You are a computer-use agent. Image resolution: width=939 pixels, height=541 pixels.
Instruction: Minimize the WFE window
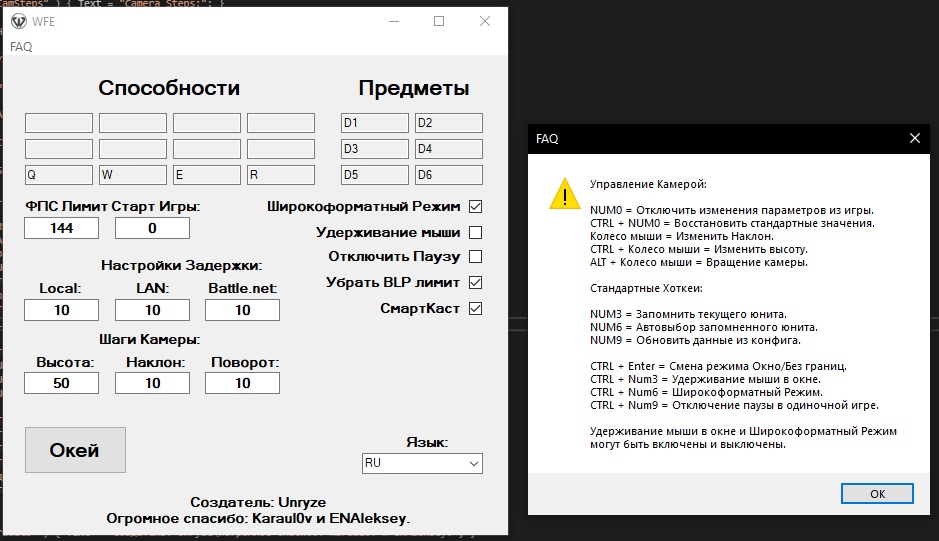coord(393,22)
